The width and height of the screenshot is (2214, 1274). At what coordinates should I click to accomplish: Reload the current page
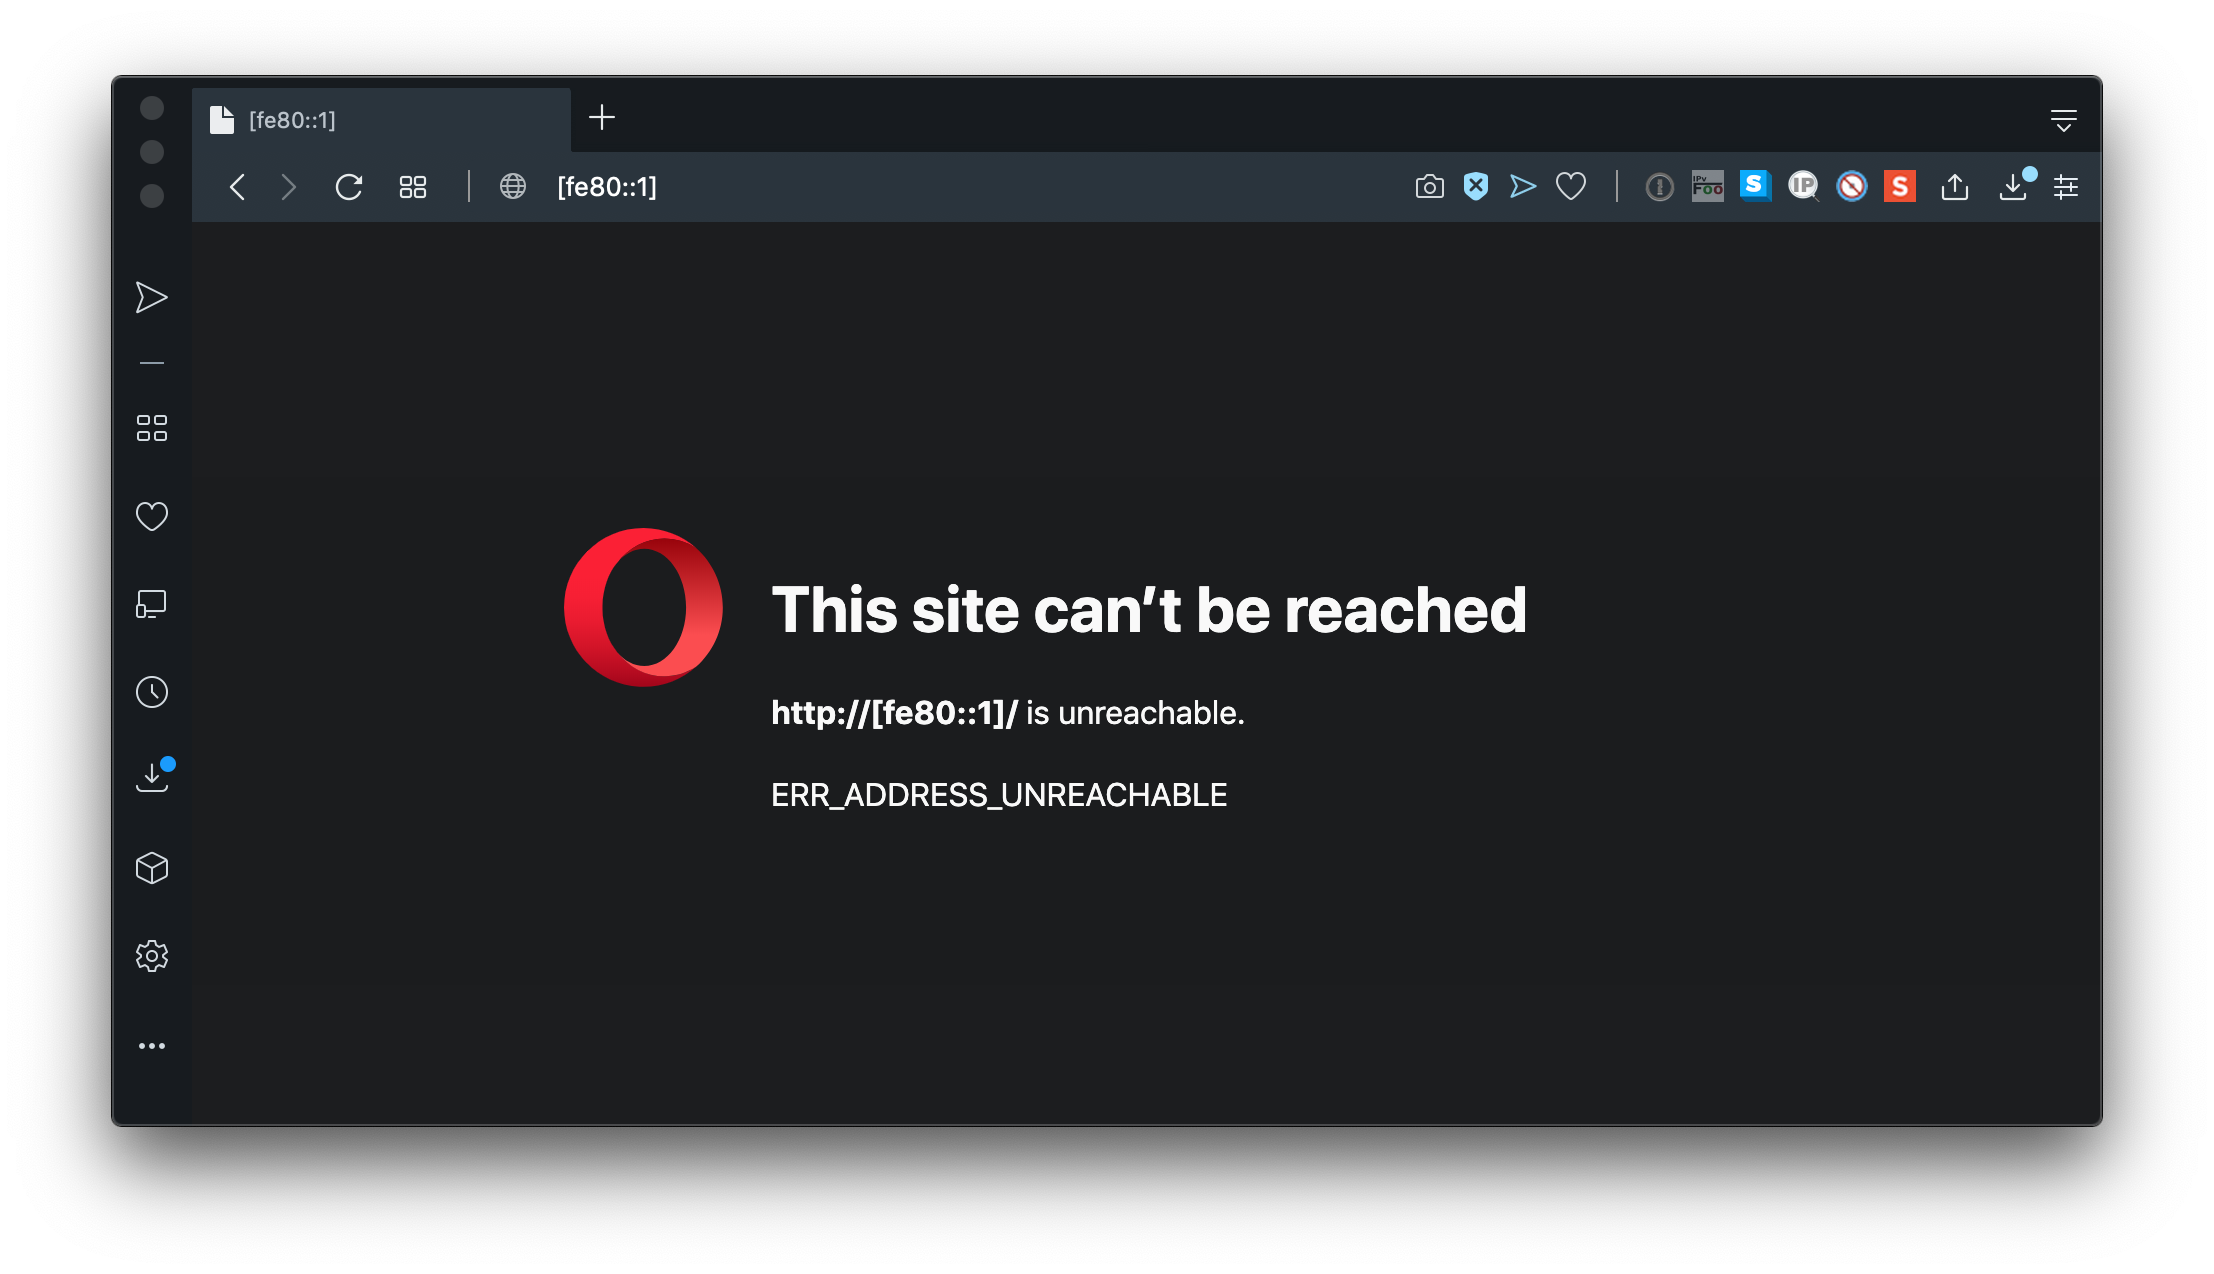point(348,187)
